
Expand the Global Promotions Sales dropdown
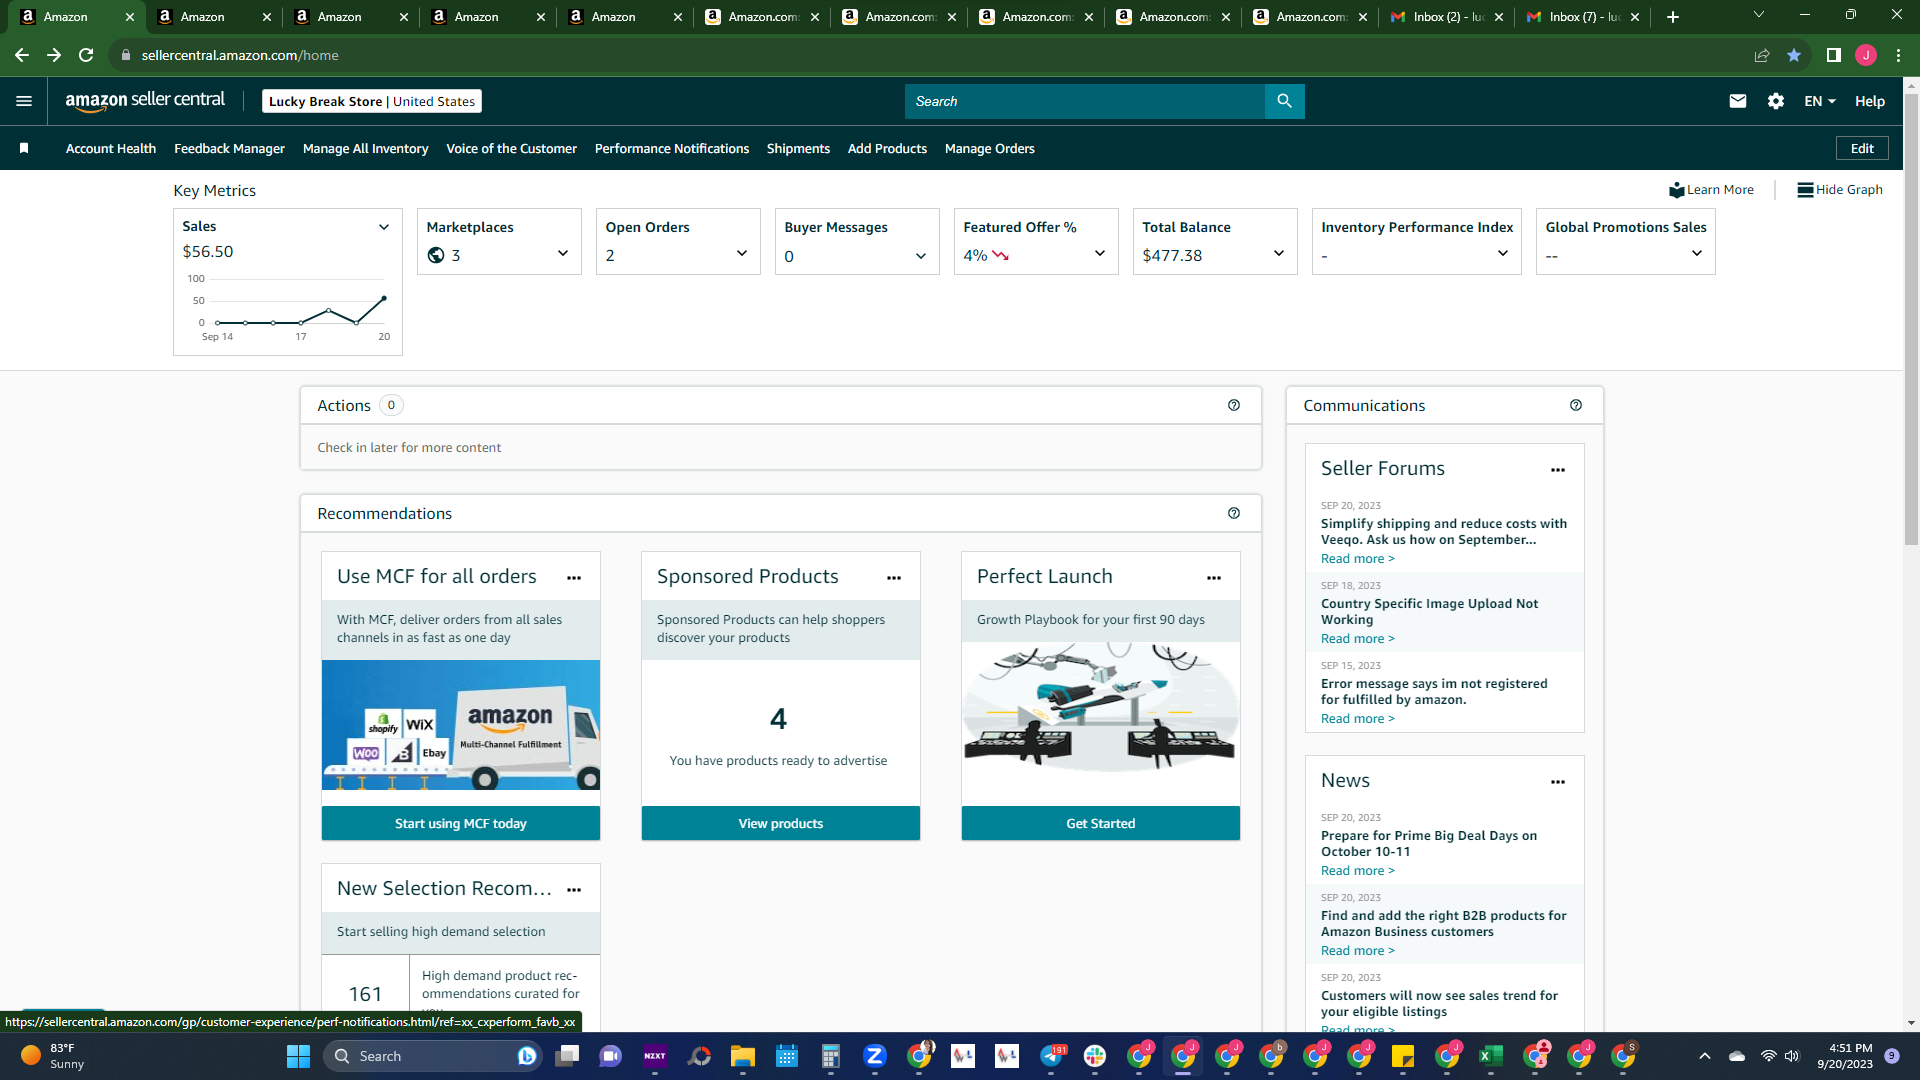pos(1697,254)
